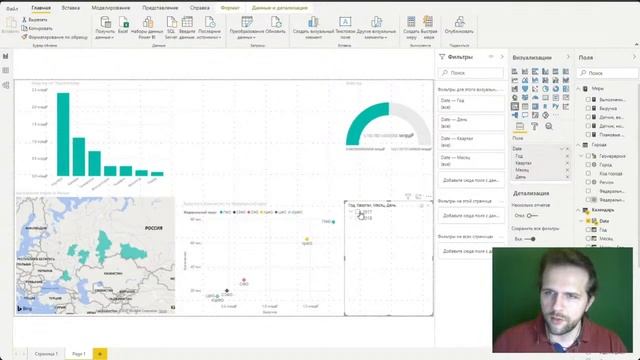Select the Pie chart visualization

tap(545, 89)
